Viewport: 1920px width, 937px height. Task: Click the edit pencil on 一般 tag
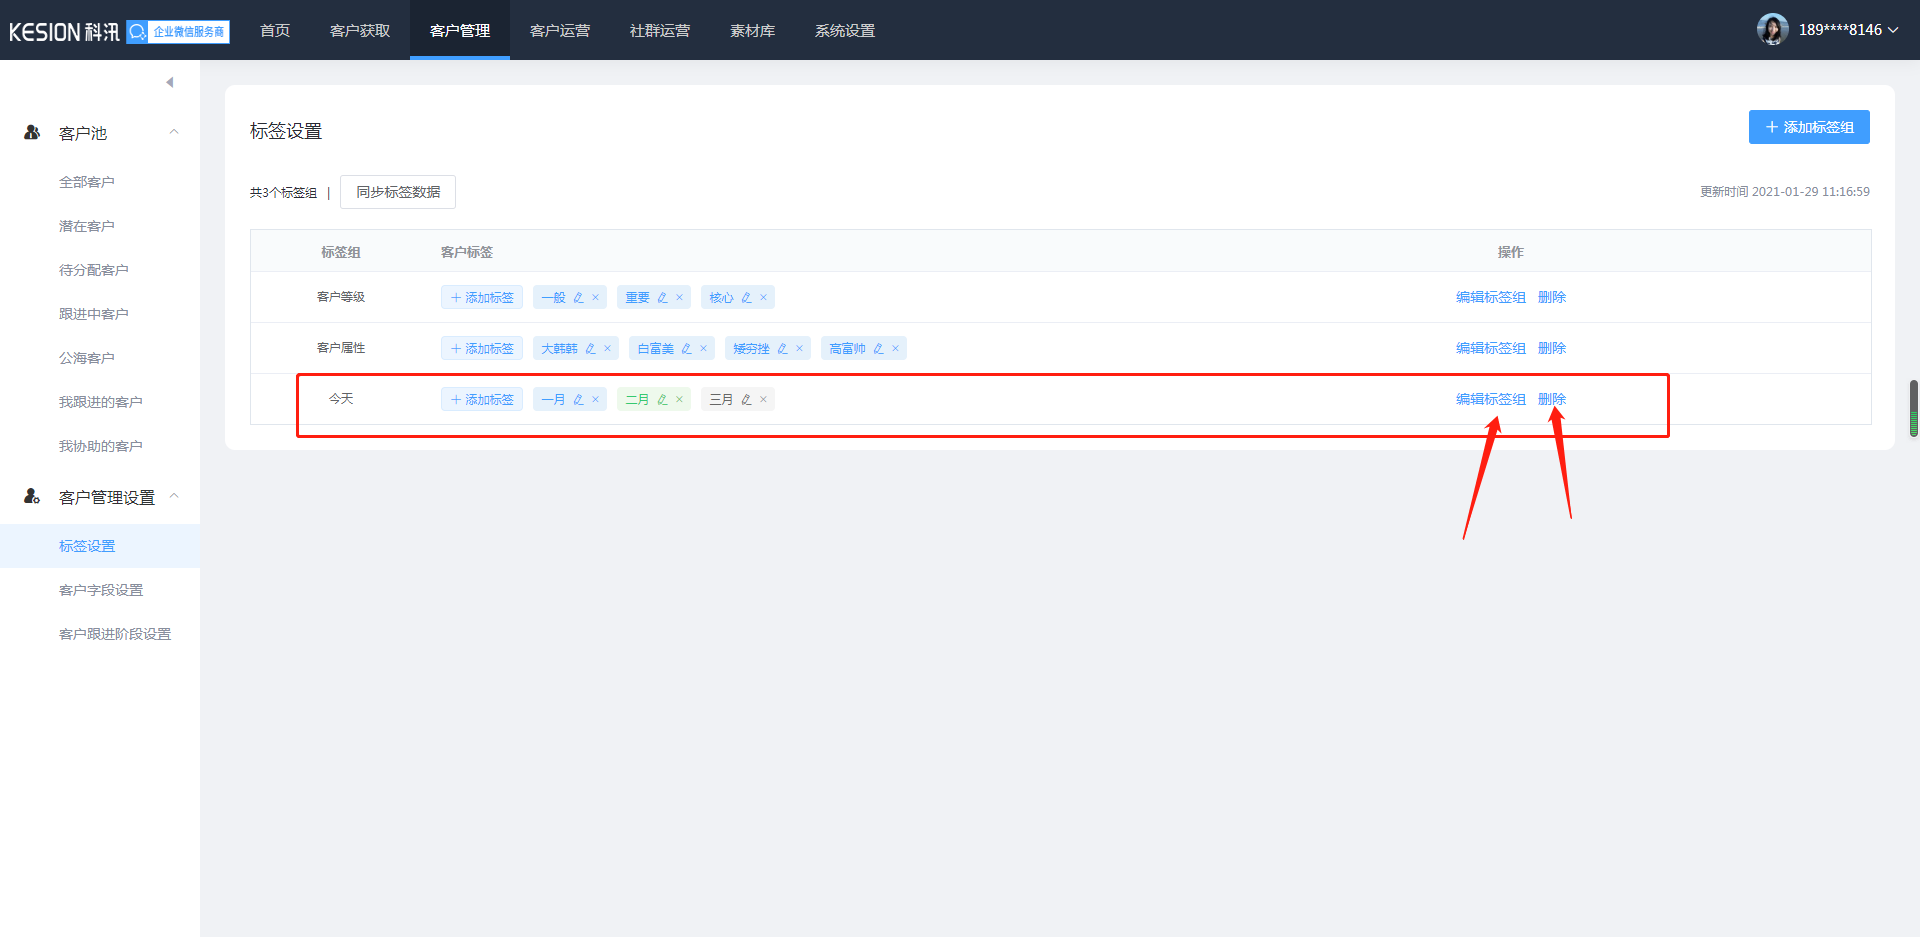pos(578,298)
